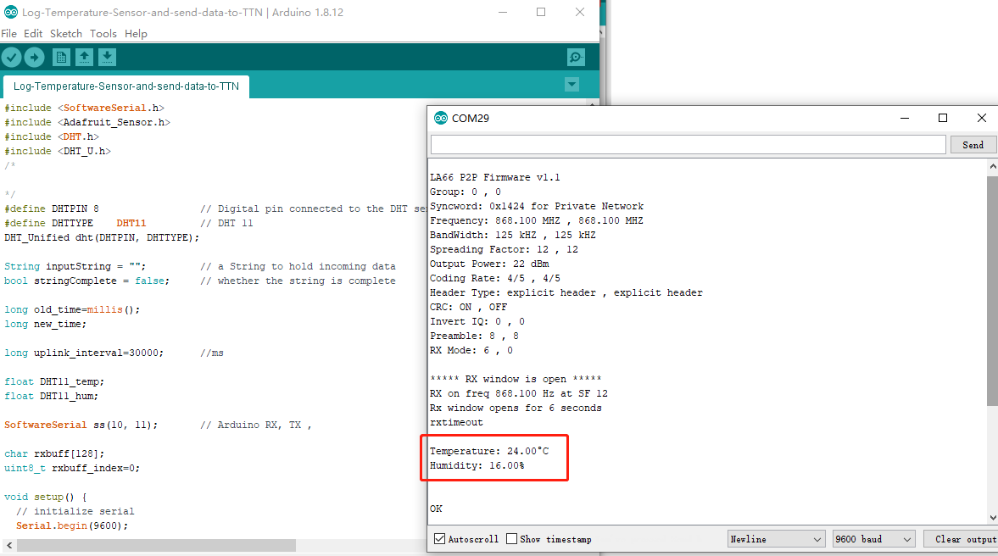Minimize the Arduino IDE window

coord(503,12)
